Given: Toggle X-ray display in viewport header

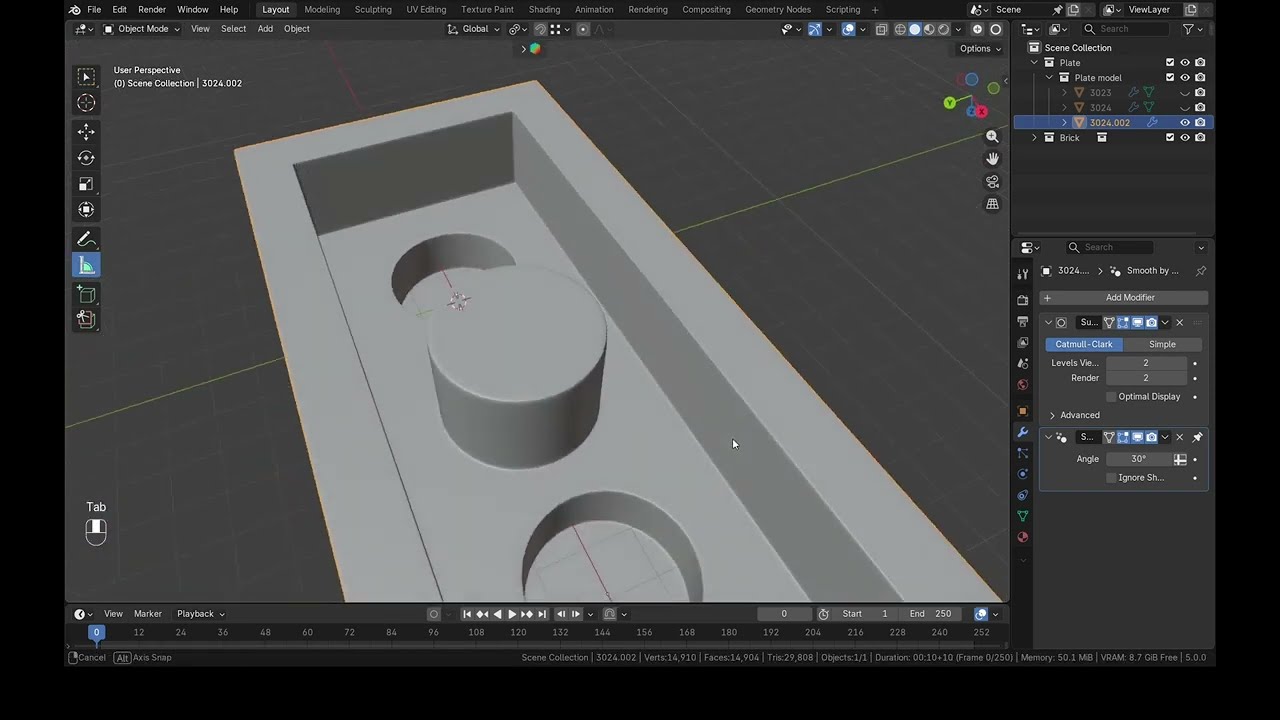Looking at the screenshot, I should coord(881,29).
